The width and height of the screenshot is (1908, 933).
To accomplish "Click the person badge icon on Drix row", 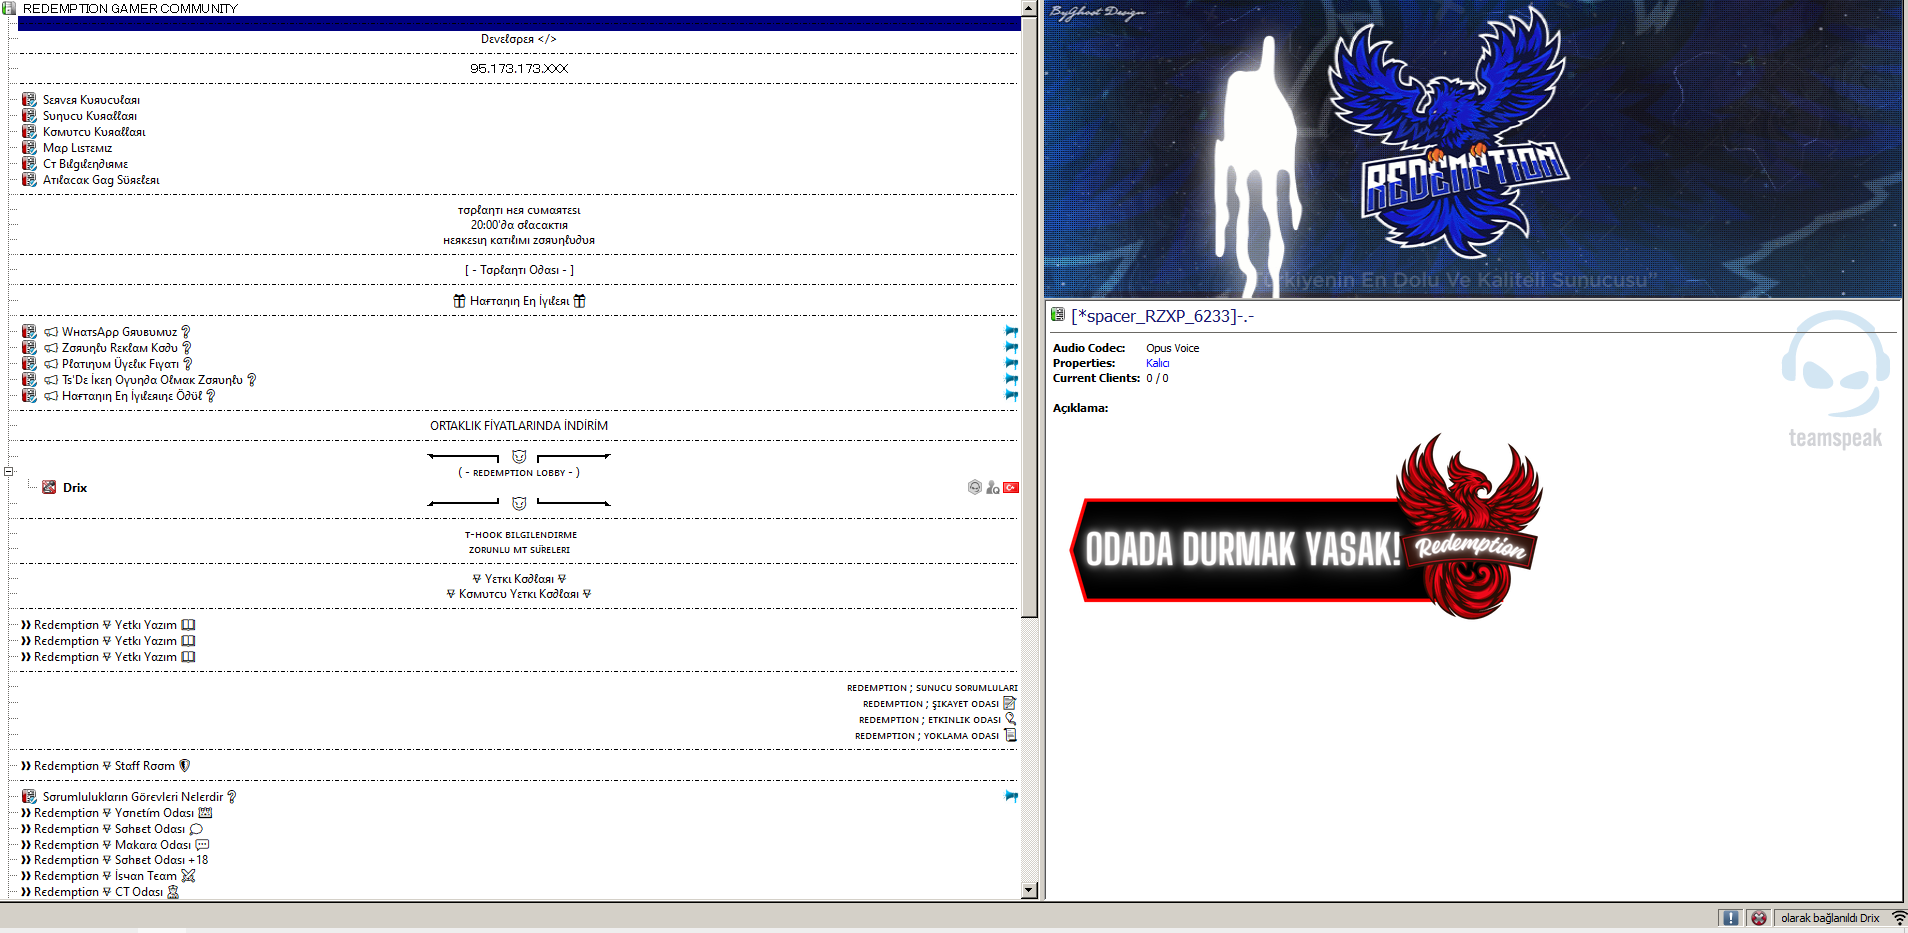I will [993, 488].
